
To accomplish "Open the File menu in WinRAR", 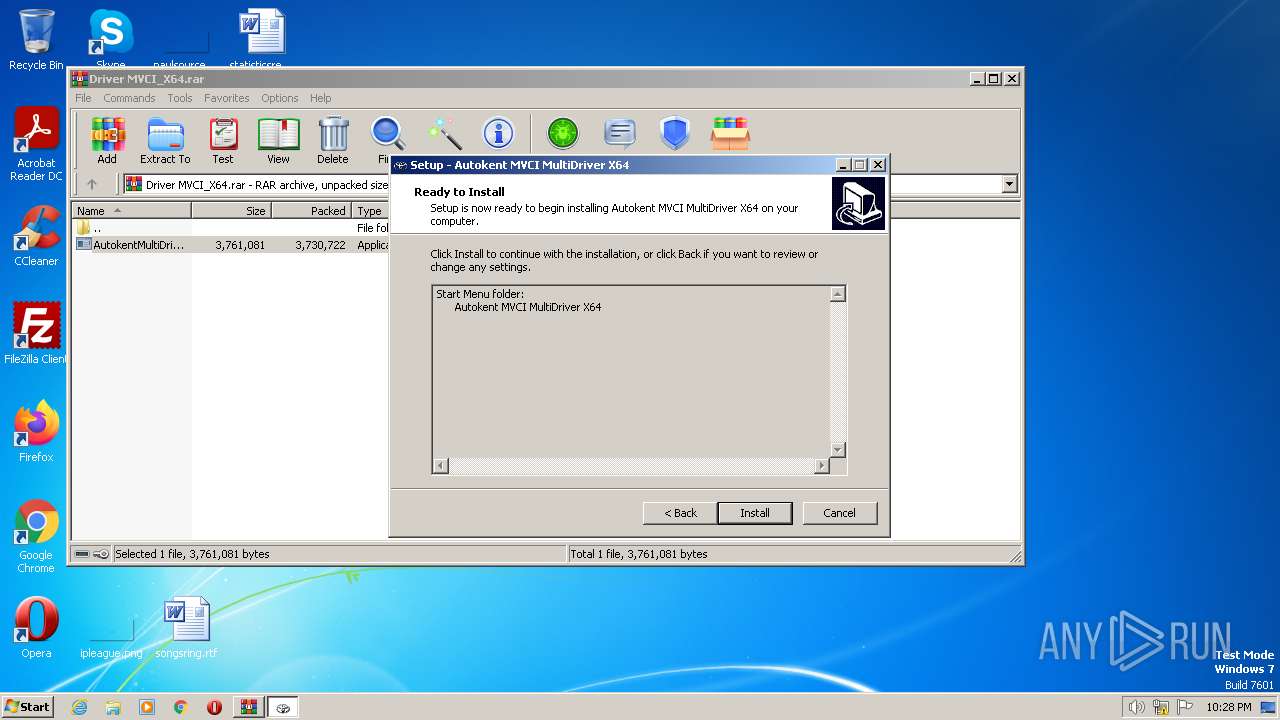I will click(83, 98).
